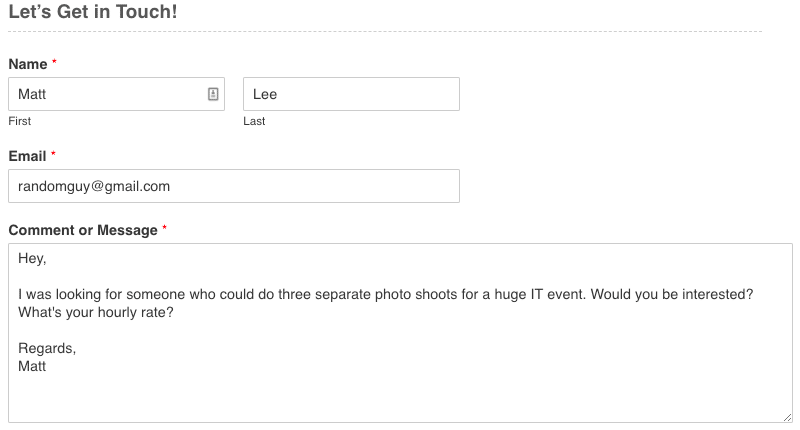Click the "Last" sublabel under name field
800x430 pixels.
click(254, 121)
